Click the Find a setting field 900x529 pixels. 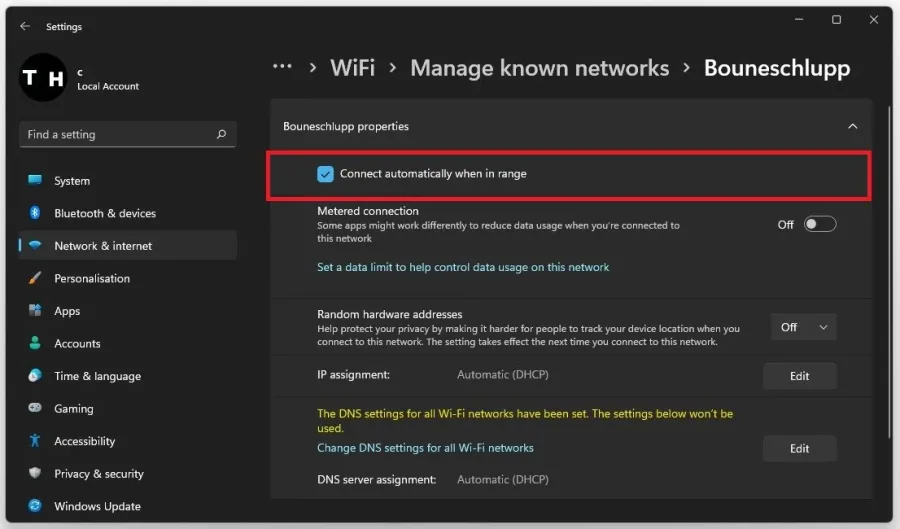(x=127, y=134)
